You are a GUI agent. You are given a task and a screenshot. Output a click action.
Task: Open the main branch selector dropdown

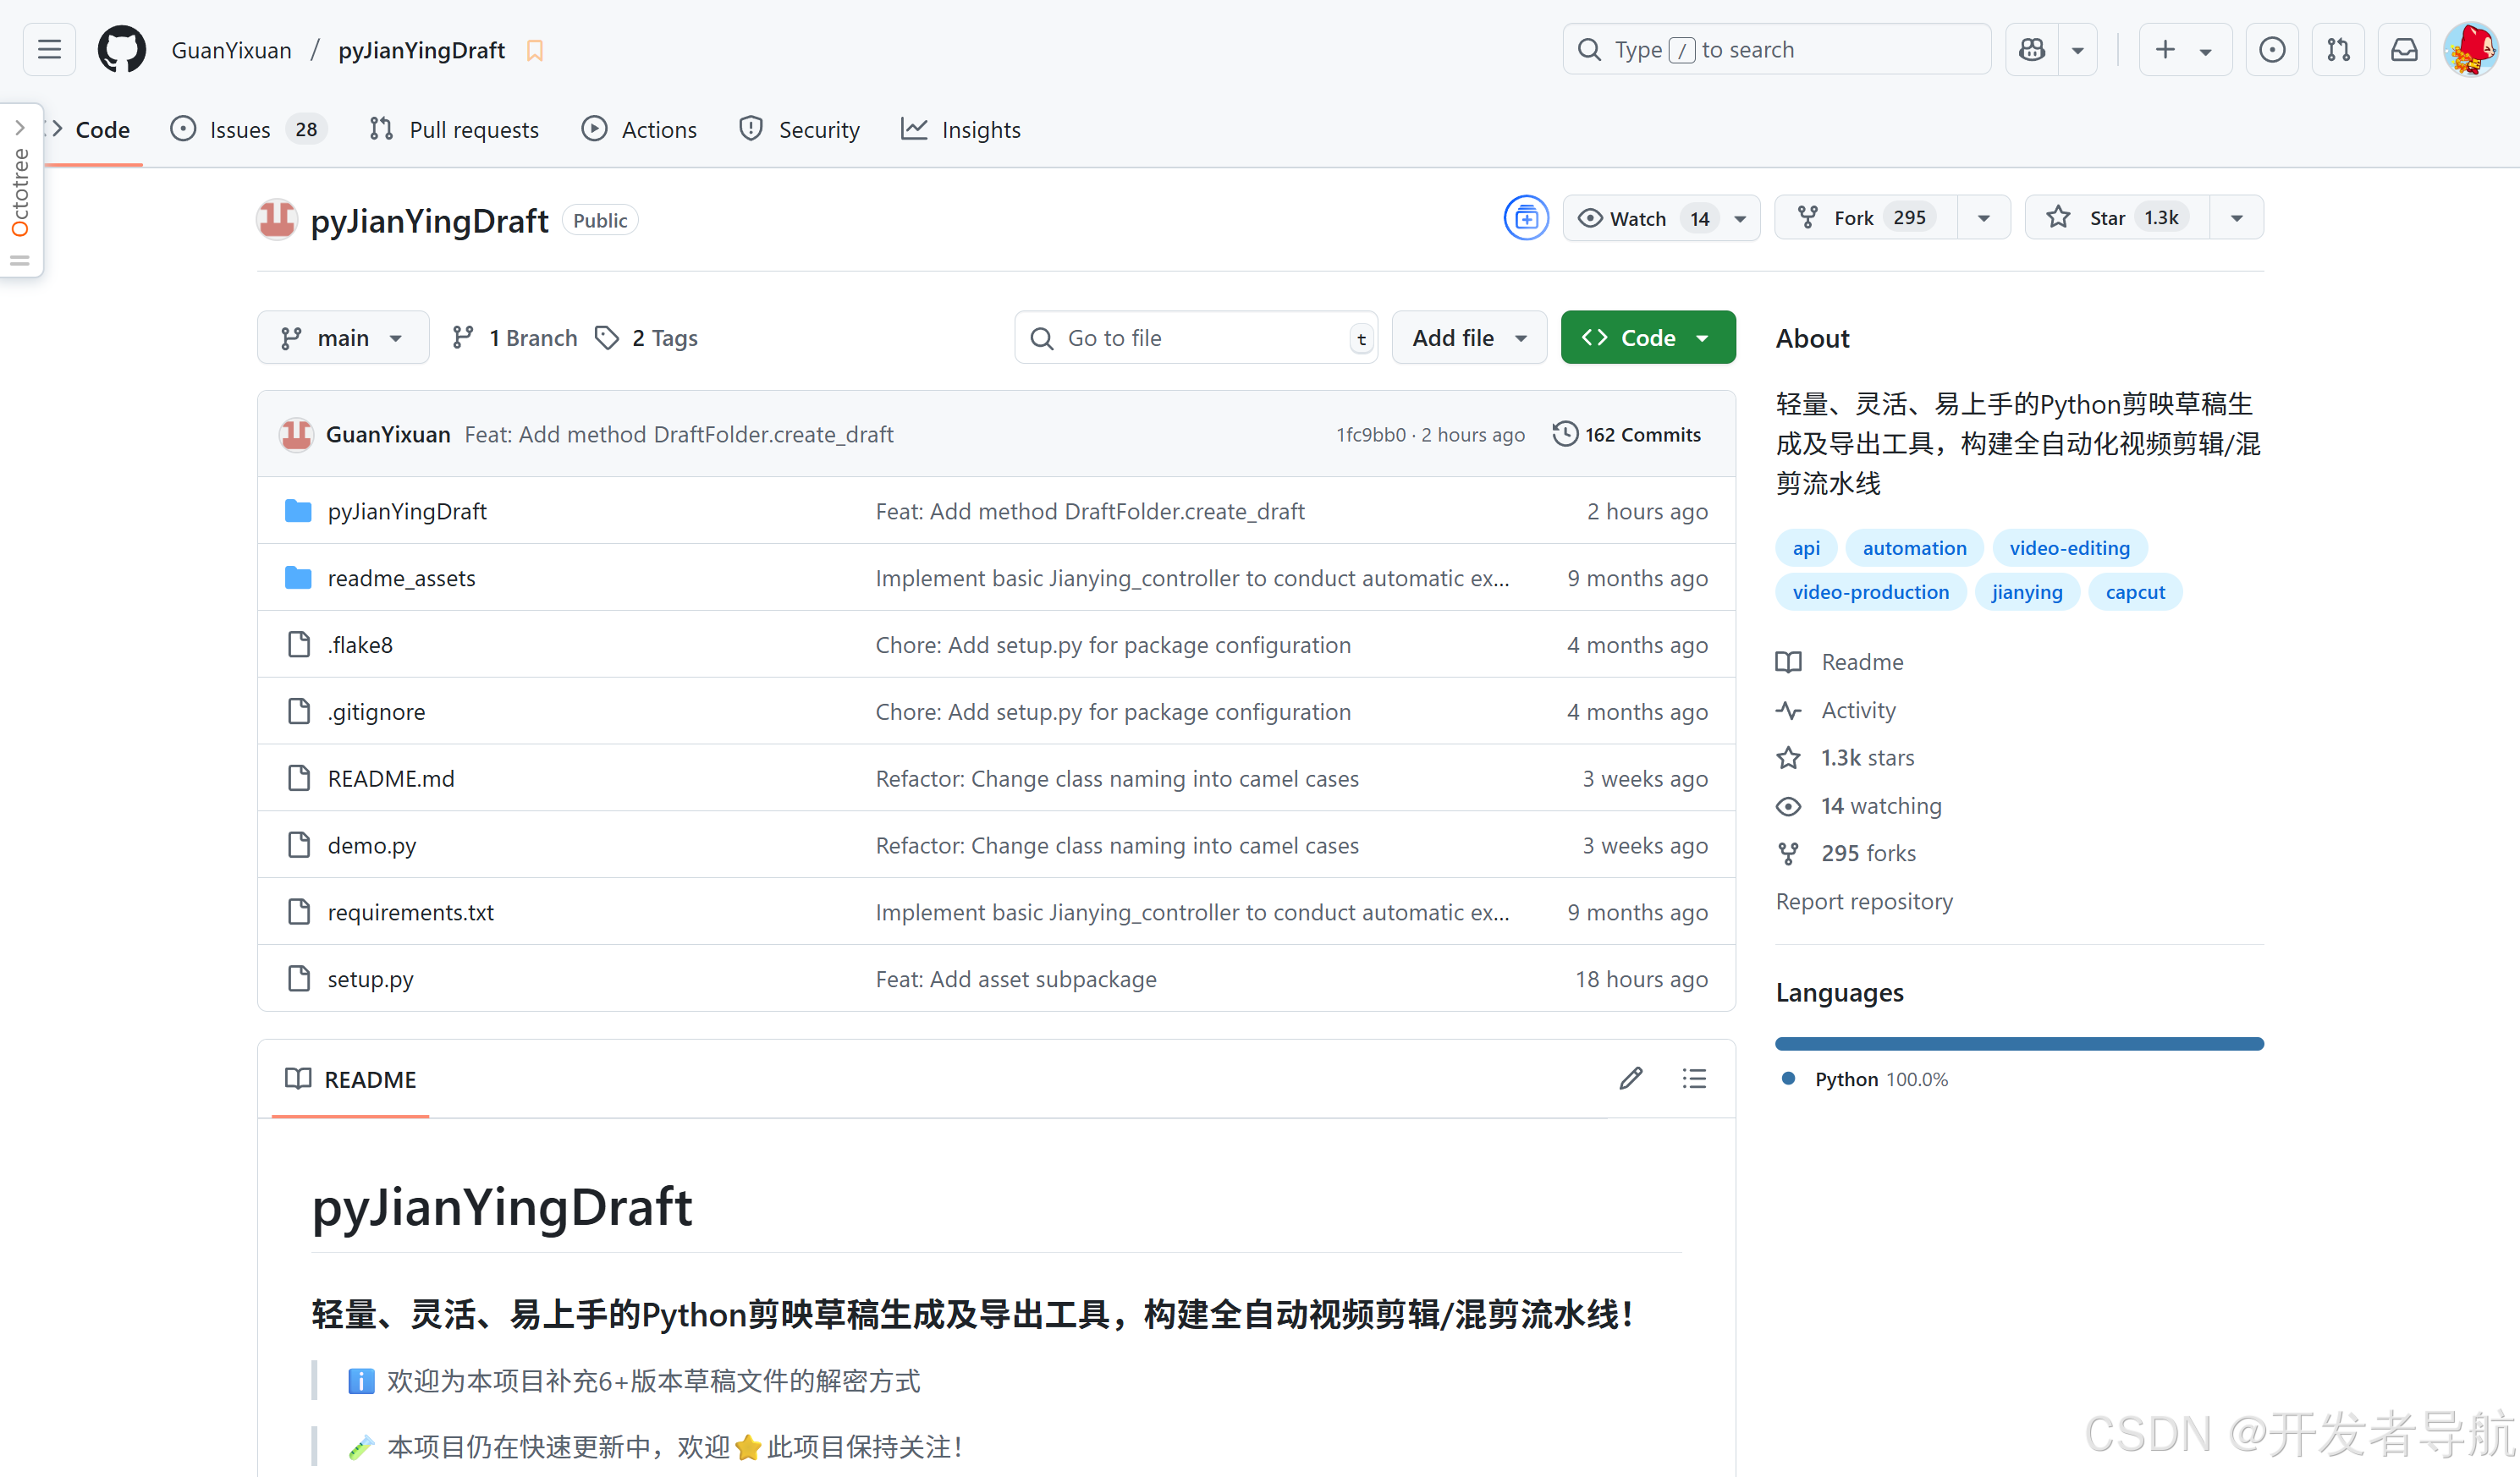click(x=343, y=338)
